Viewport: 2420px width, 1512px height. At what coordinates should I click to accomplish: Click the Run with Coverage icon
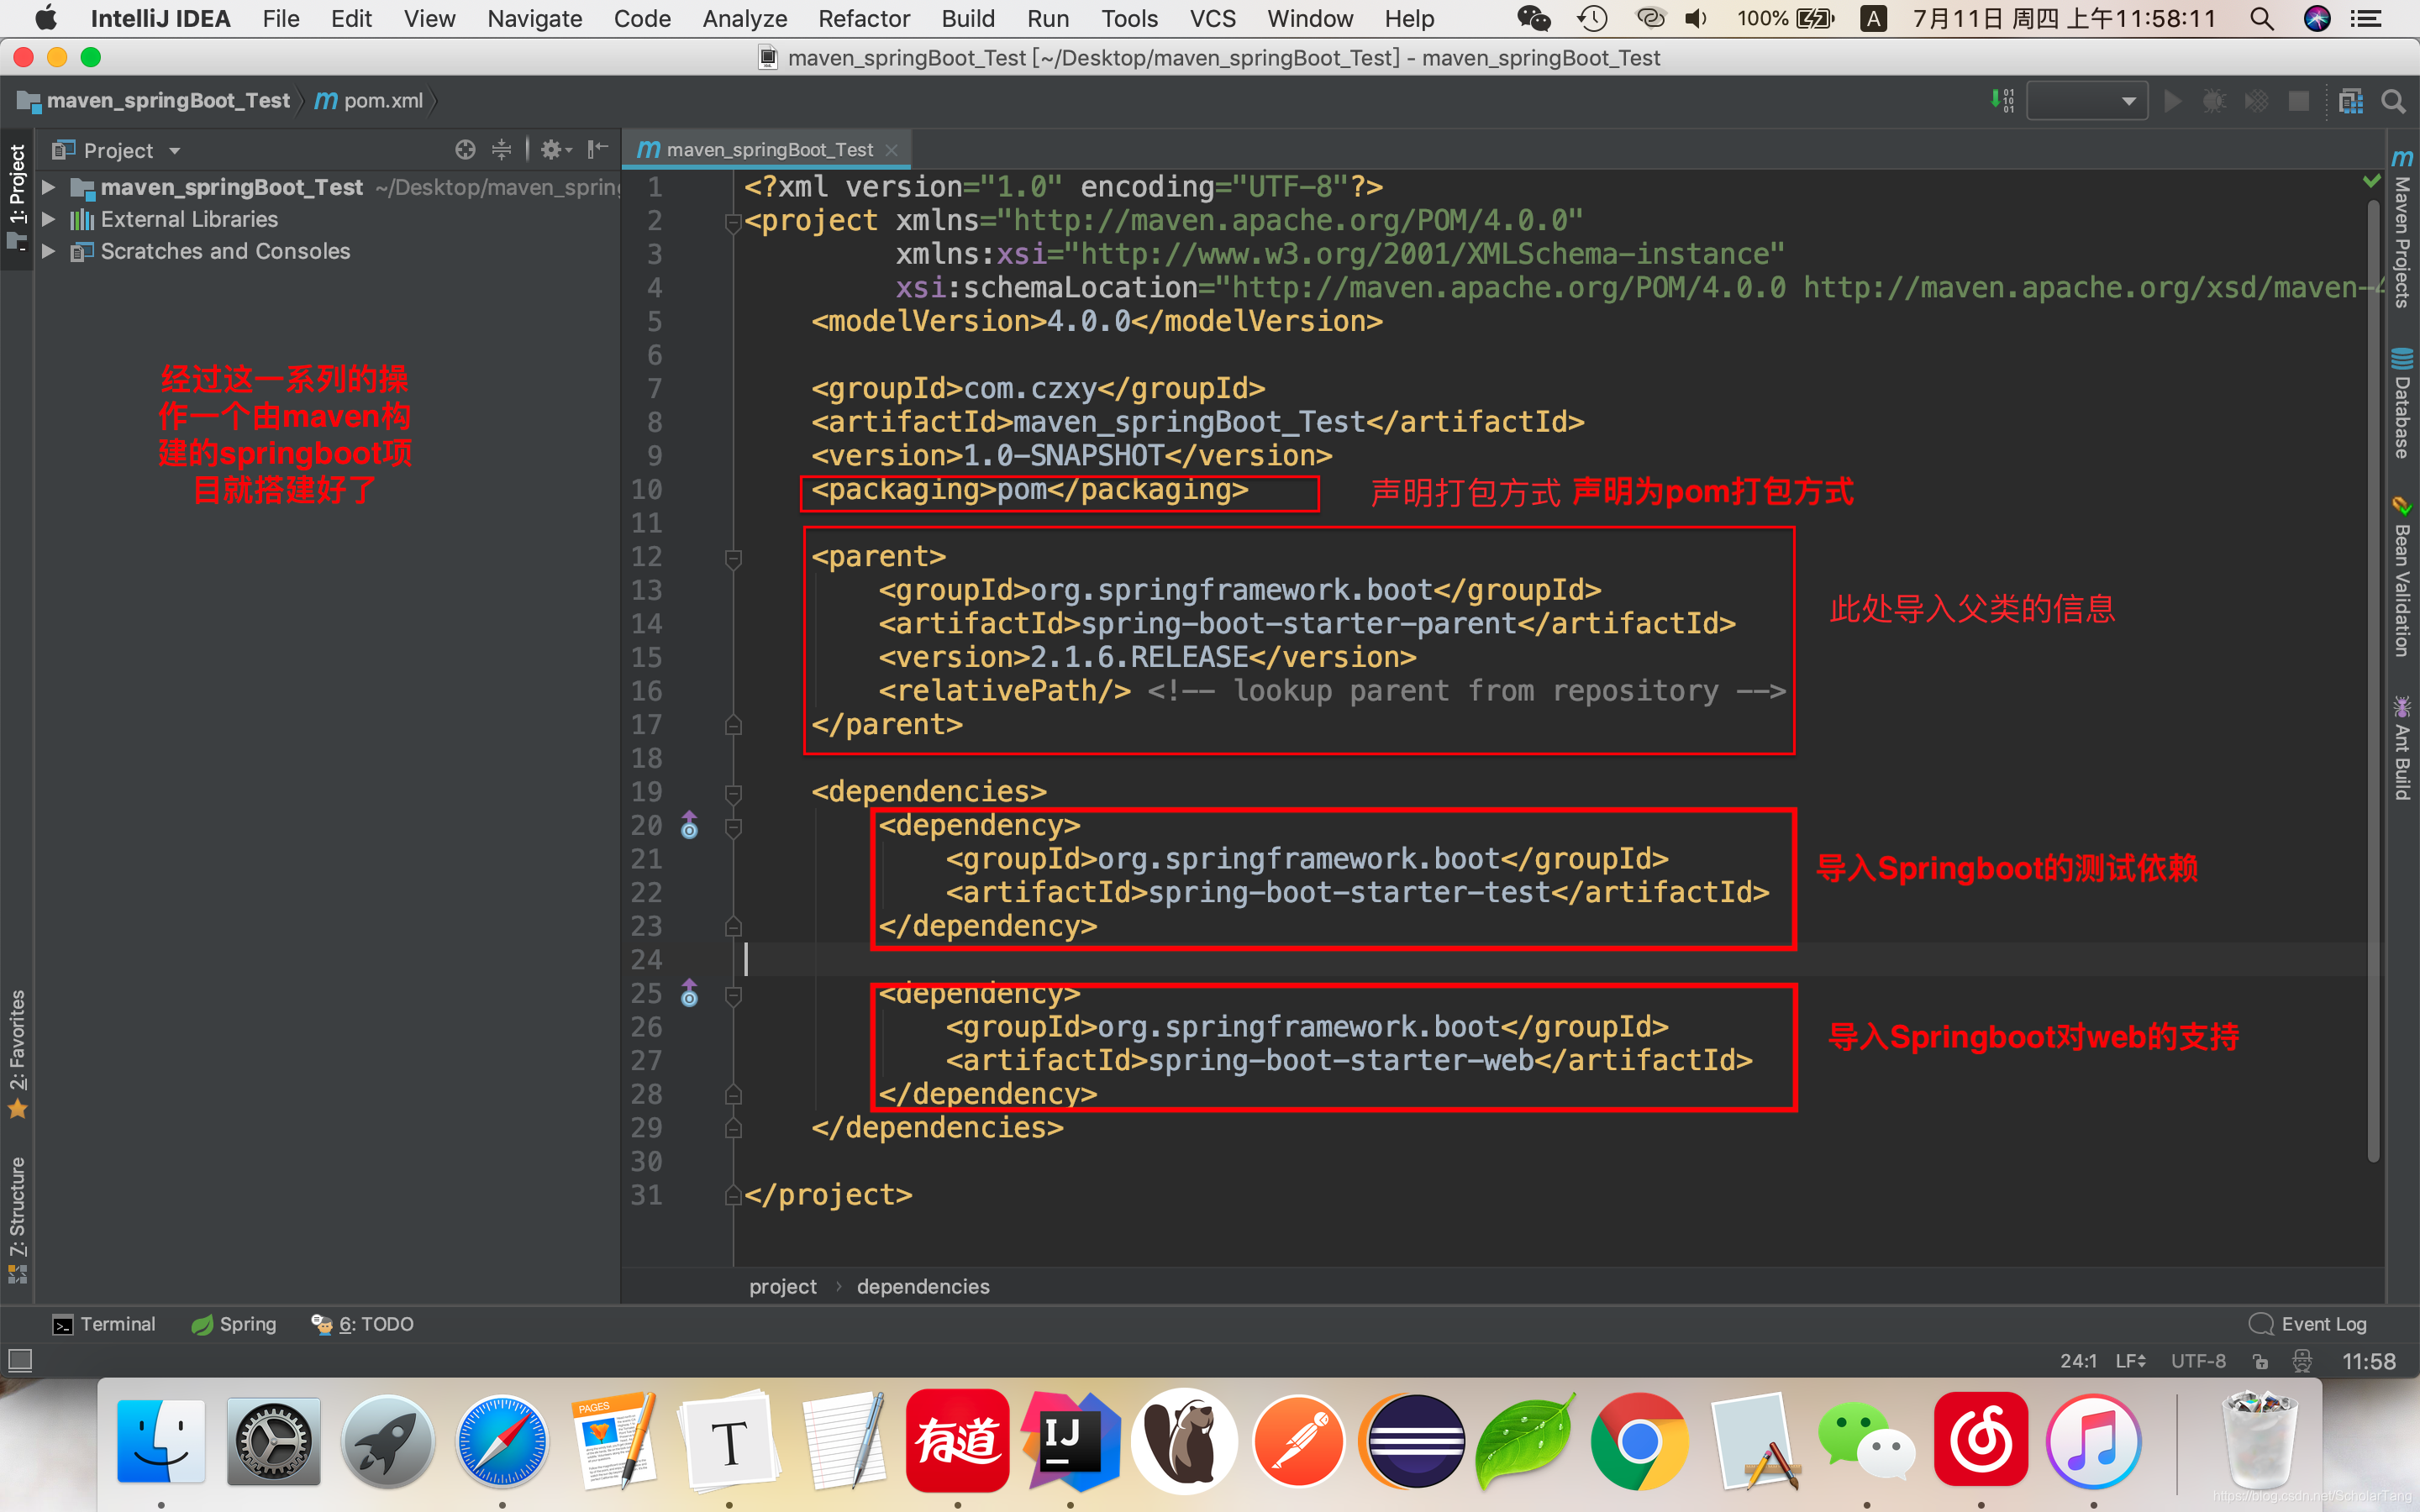click(x=2256, y=101)
